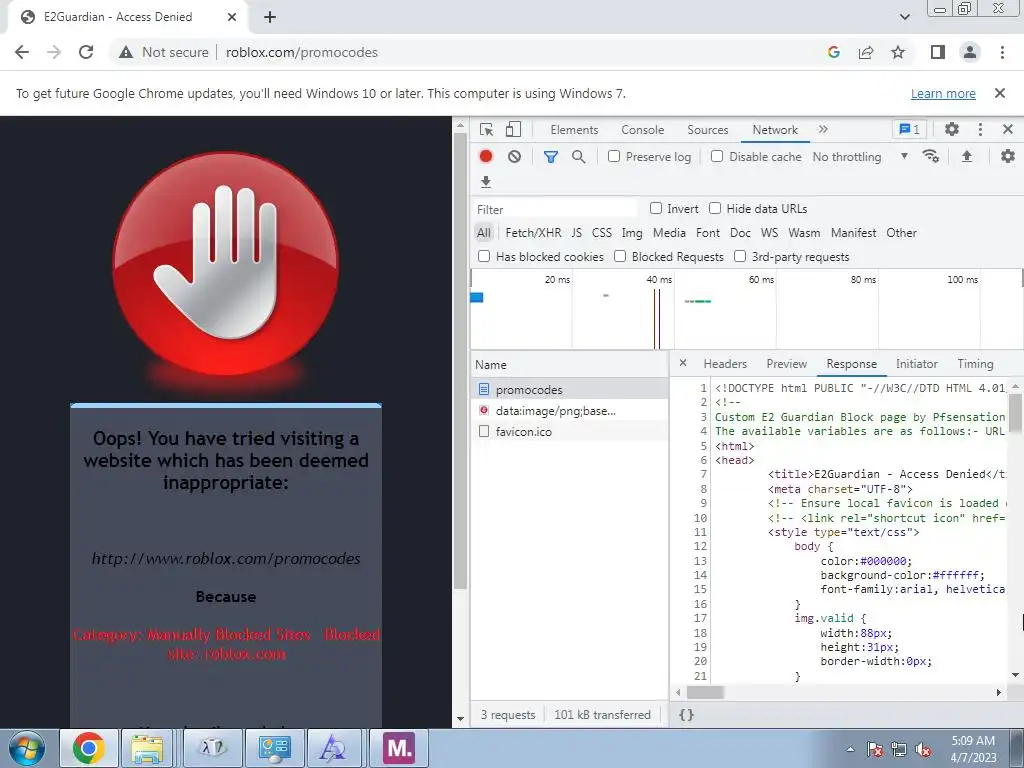Show hidden system tray icons arrow
The image size is (1024, 768).
[x=850, y=749]
